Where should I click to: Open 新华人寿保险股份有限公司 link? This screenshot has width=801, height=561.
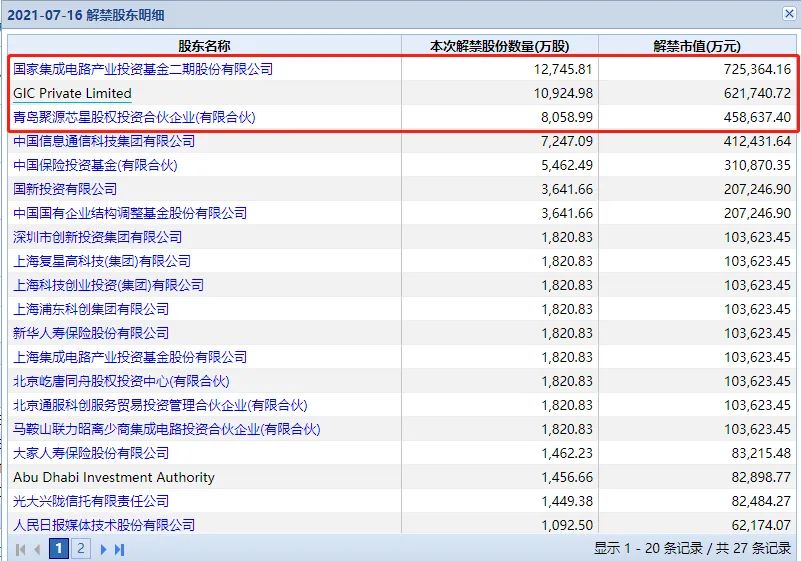[x=91, y=333]
